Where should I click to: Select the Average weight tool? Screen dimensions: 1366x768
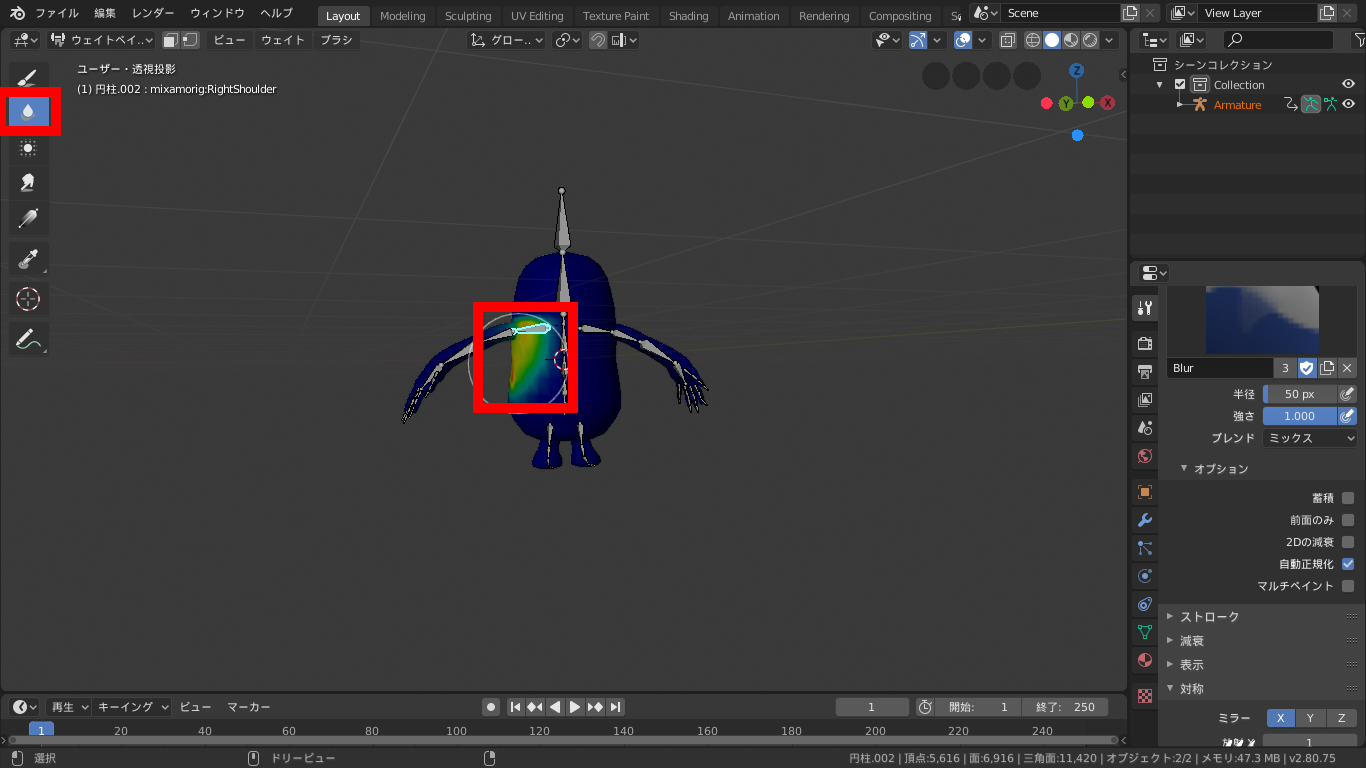pos(29,147)
